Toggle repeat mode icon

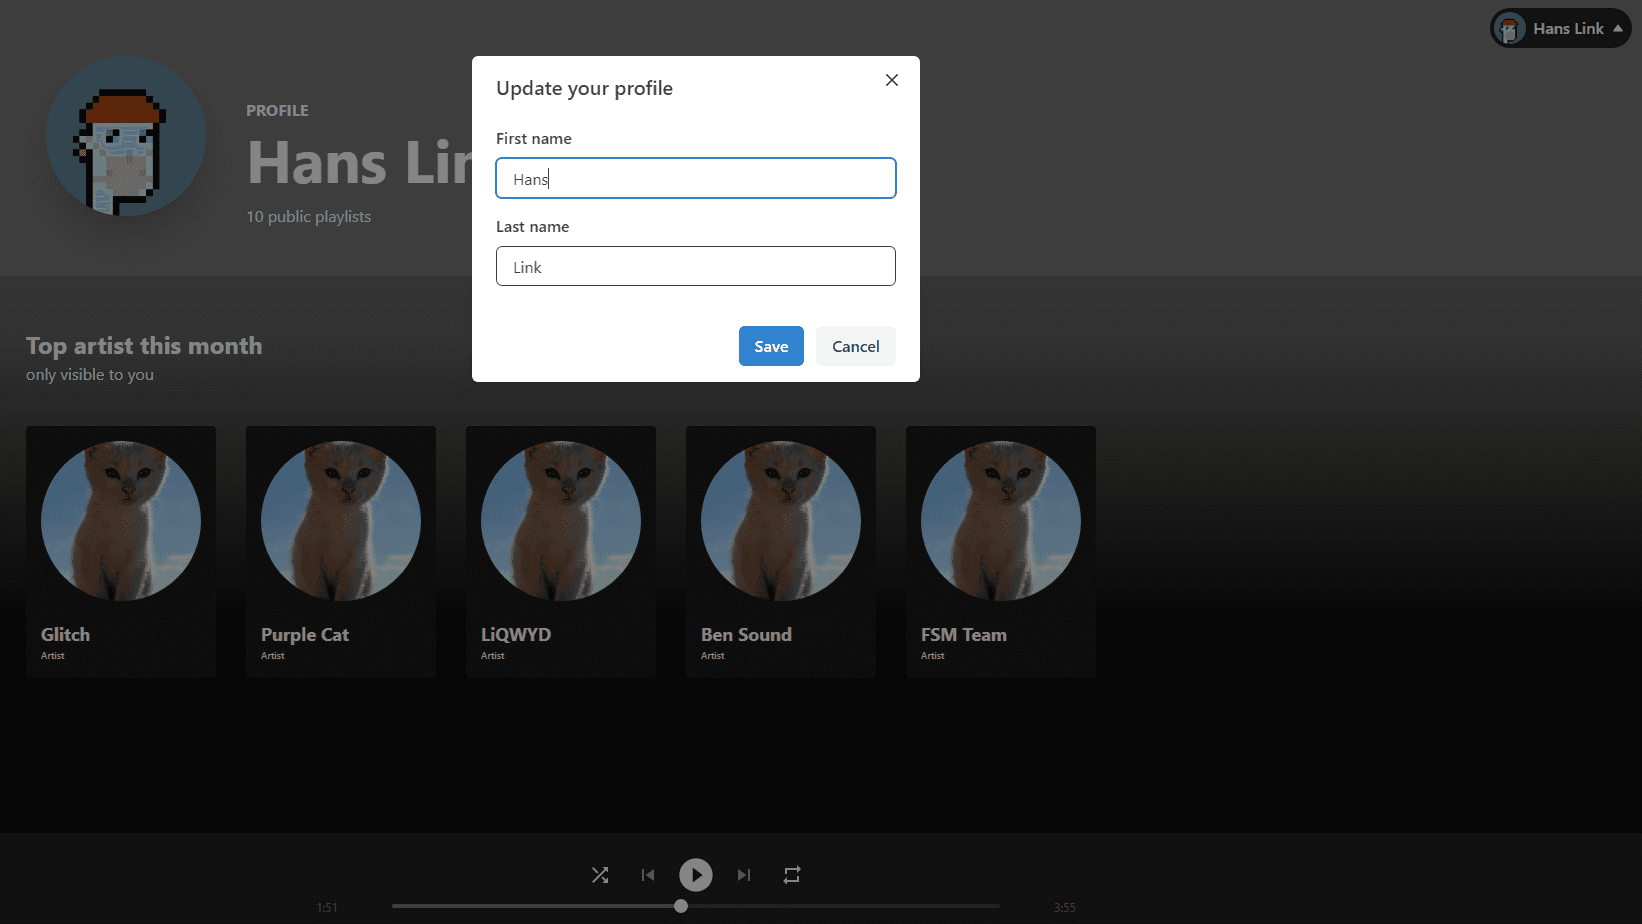pyautogui.click(x=792, y=875)
